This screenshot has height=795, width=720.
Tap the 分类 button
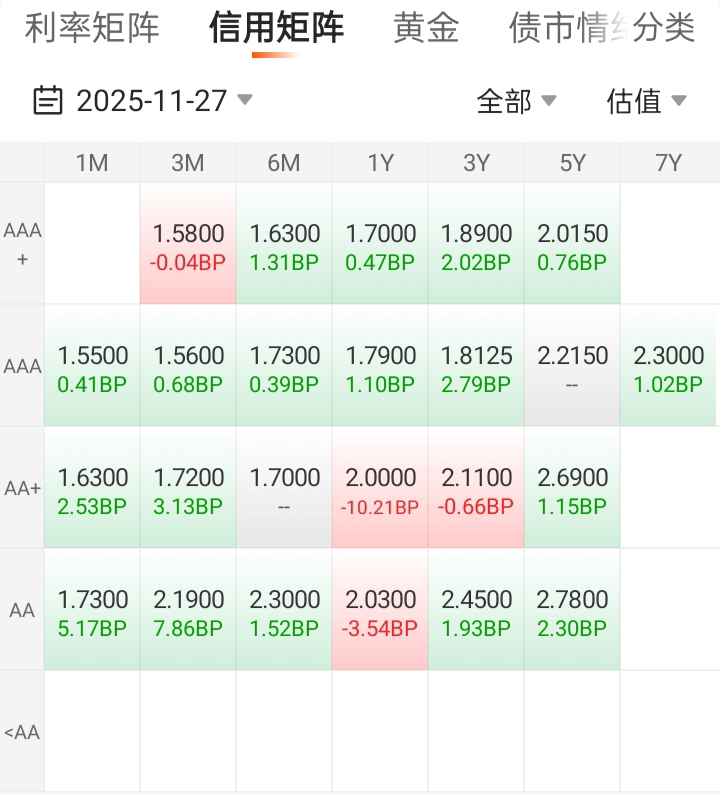click(664, 28)
